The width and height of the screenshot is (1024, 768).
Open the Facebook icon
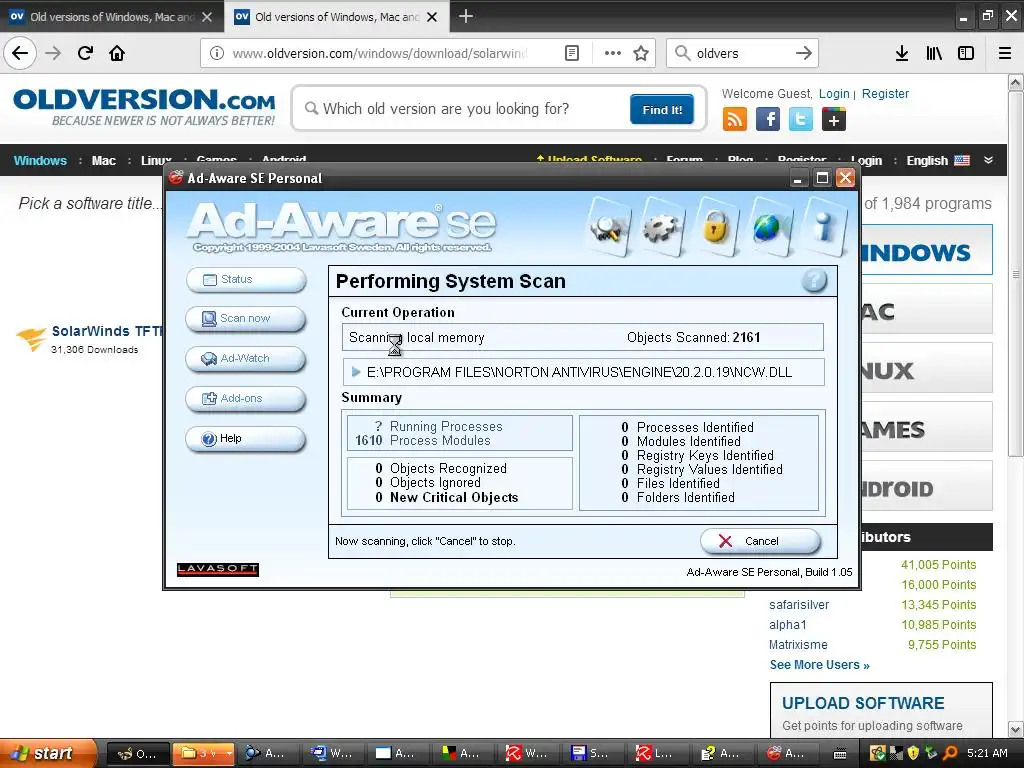pos(768,119)
